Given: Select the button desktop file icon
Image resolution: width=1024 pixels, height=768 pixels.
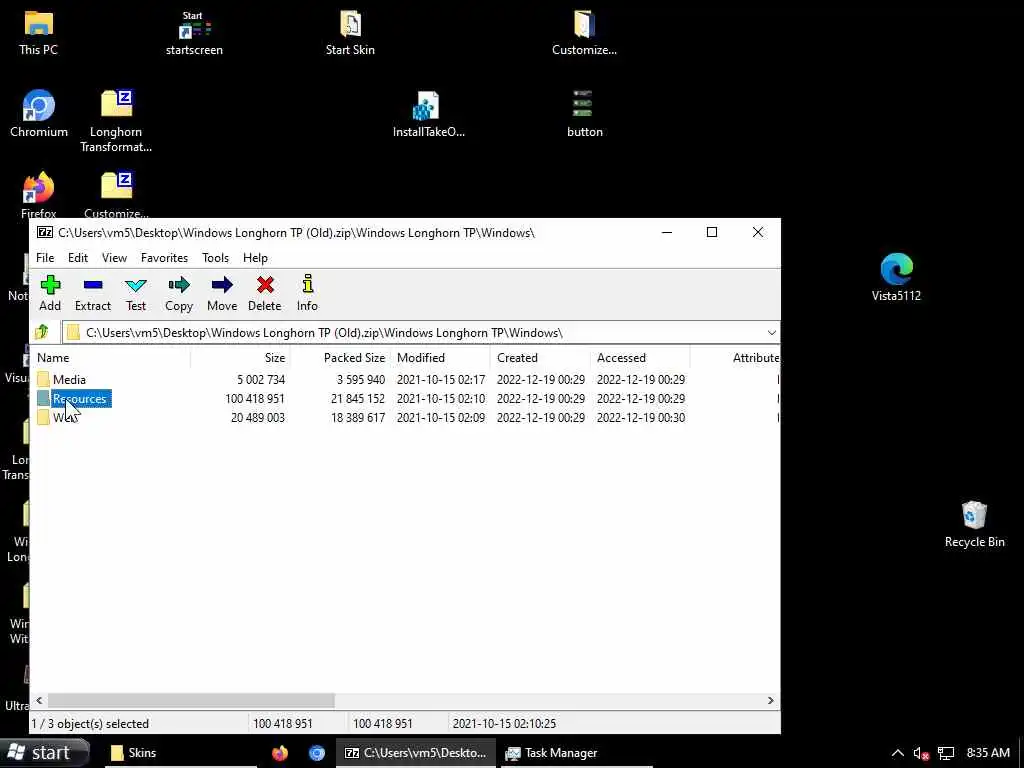Looking at the screenshot, I should tap(584, 114).
